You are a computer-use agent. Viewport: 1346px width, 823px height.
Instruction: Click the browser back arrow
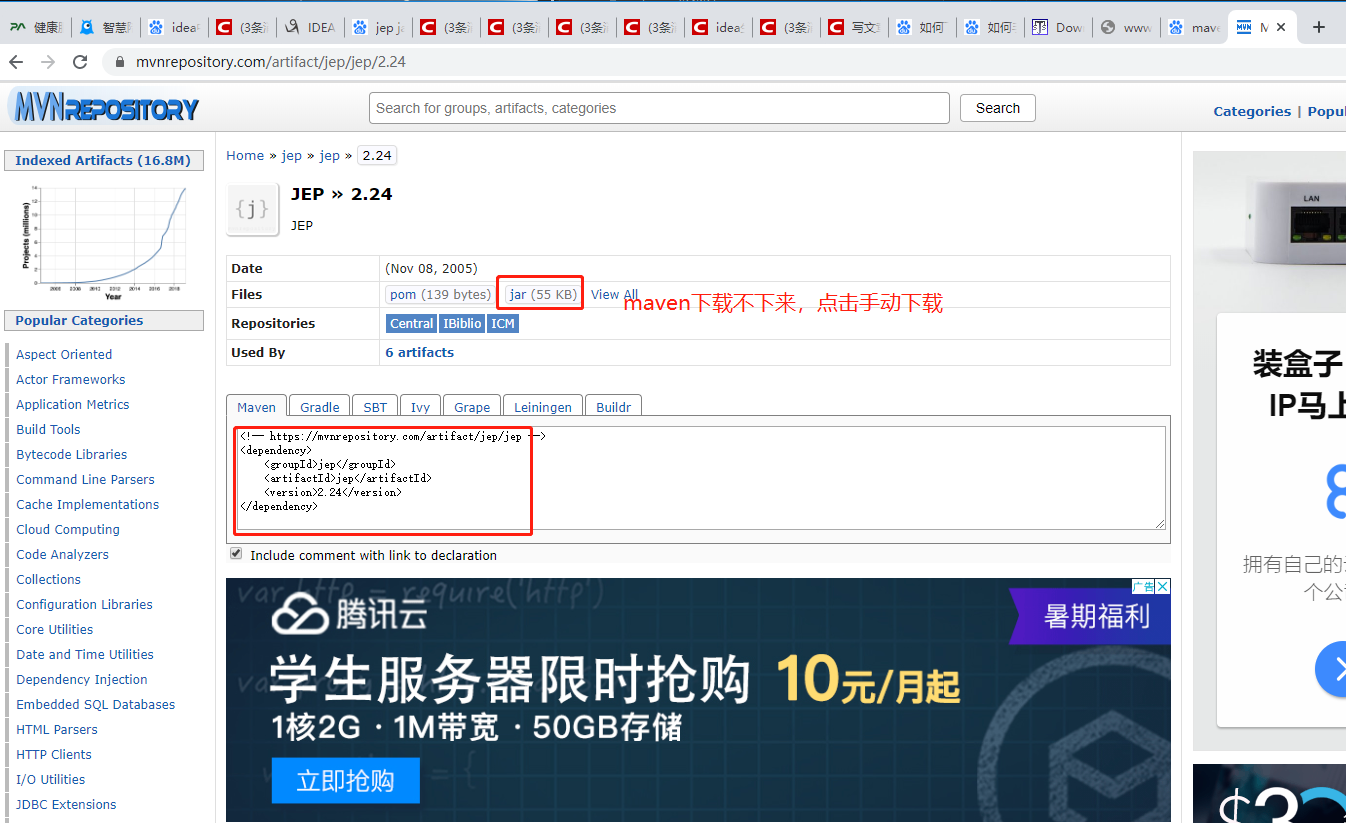tap(16, 61)
